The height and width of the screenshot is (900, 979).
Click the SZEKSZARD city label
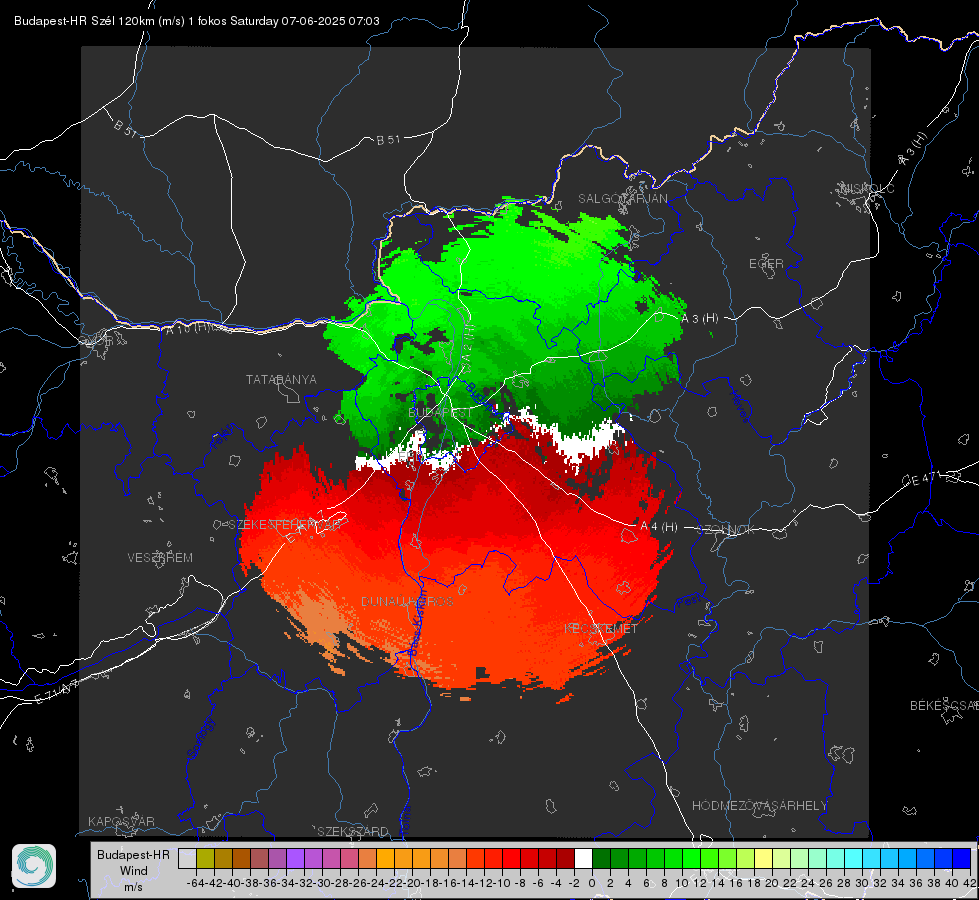[353, 831]
